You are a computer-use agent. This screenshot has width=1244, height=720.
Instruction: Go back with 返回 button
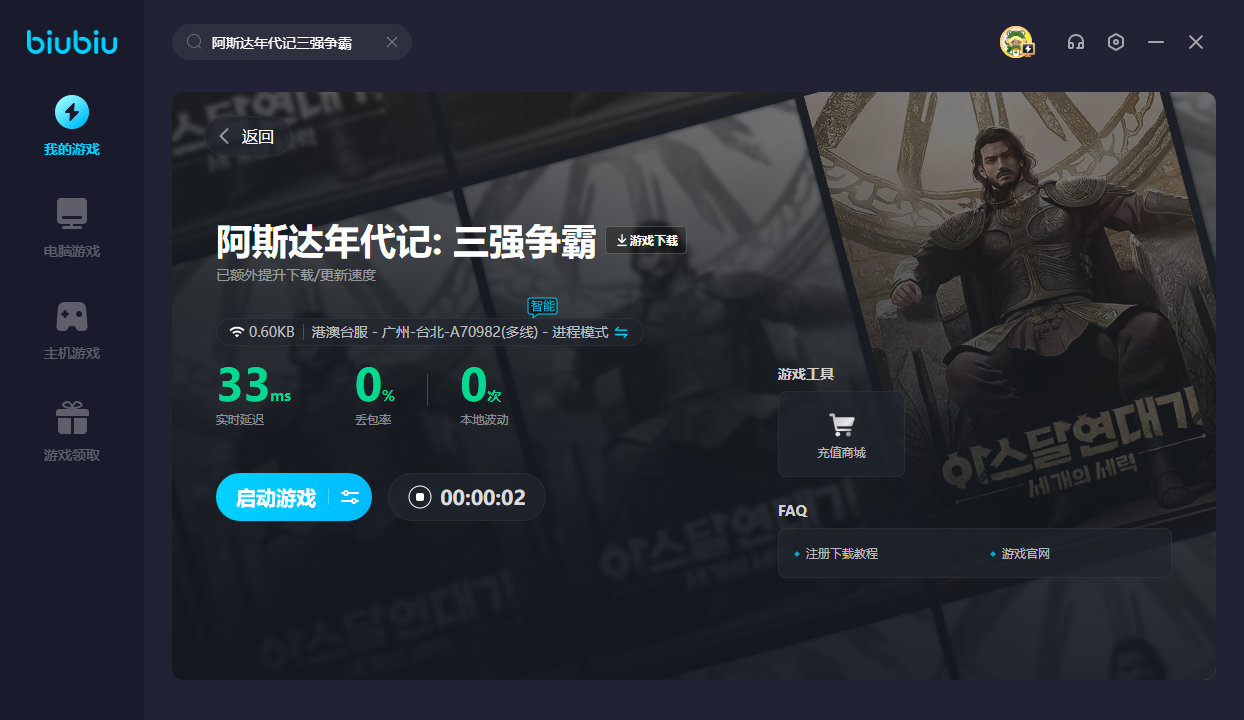pos(248,137)
